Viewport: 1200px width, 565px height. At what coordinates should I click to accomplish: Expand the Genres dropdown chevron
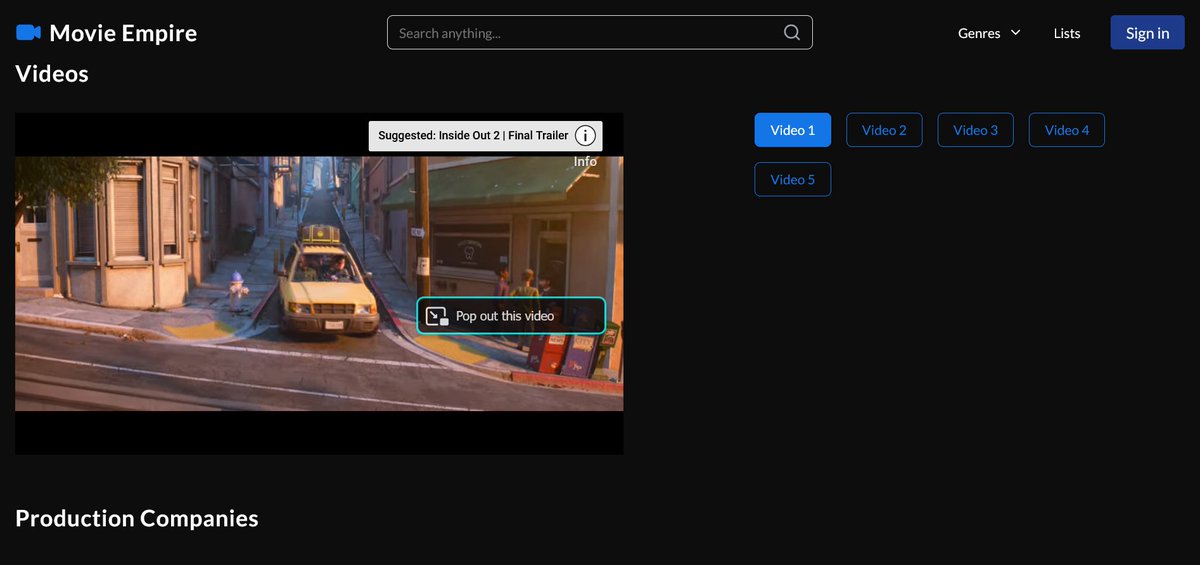coord(1016,33)
